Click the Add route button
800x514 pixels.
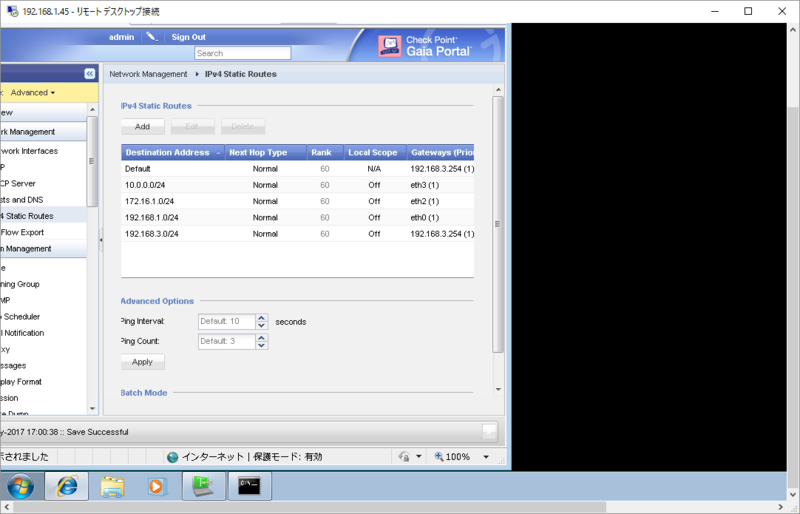click(142, 127)
